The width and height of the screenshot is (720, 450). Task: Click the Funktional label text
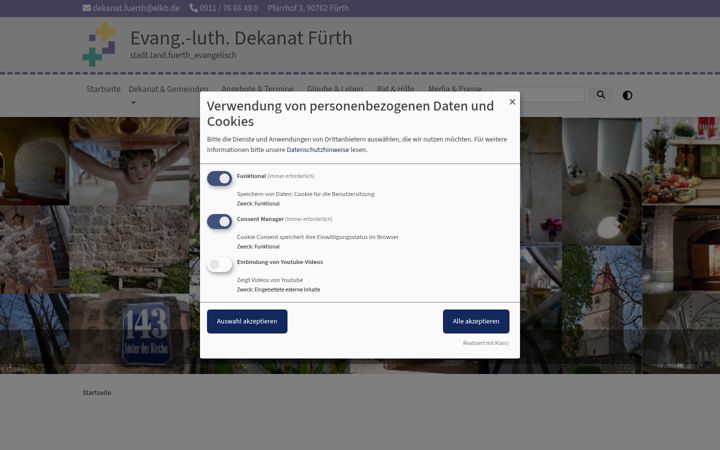pos(251,176)
